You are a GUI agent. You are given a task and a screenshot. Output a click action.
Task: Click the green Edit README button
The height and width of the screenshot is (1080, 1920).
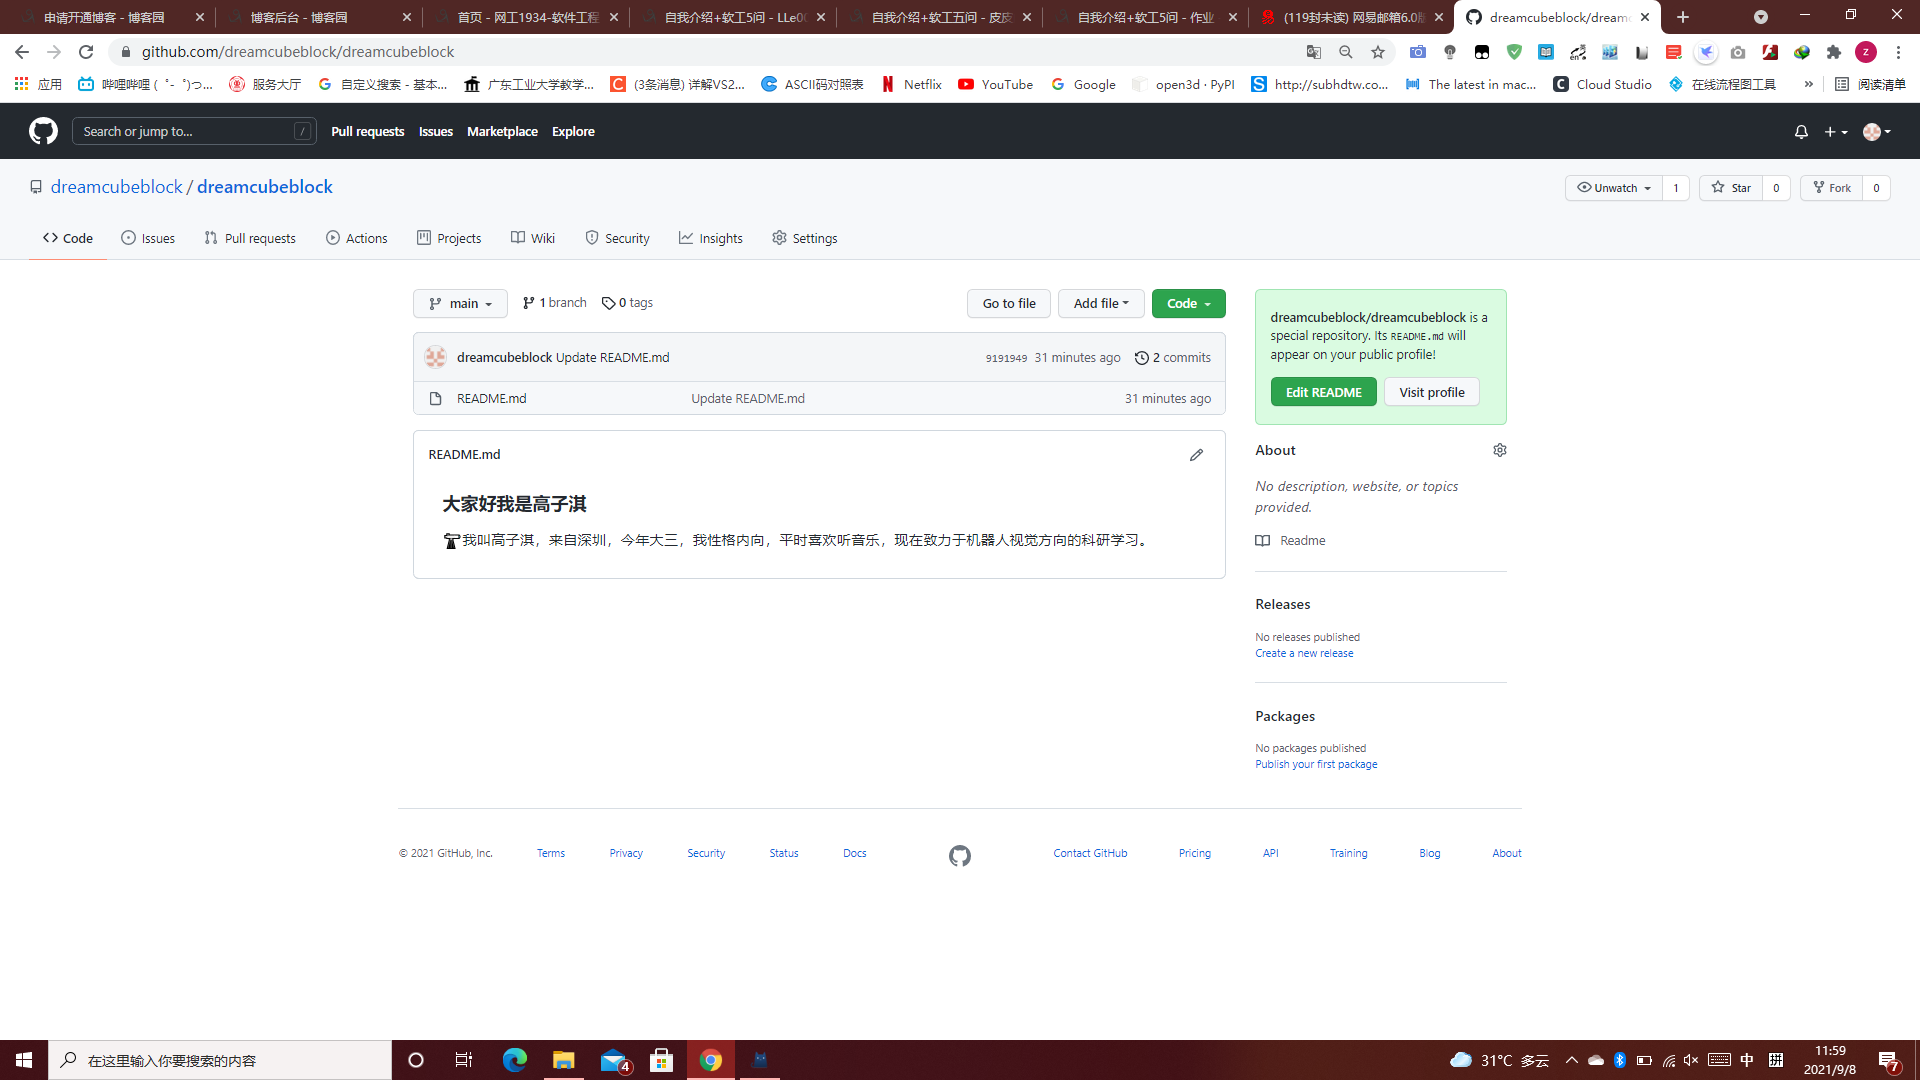[x=1323, y=392]
